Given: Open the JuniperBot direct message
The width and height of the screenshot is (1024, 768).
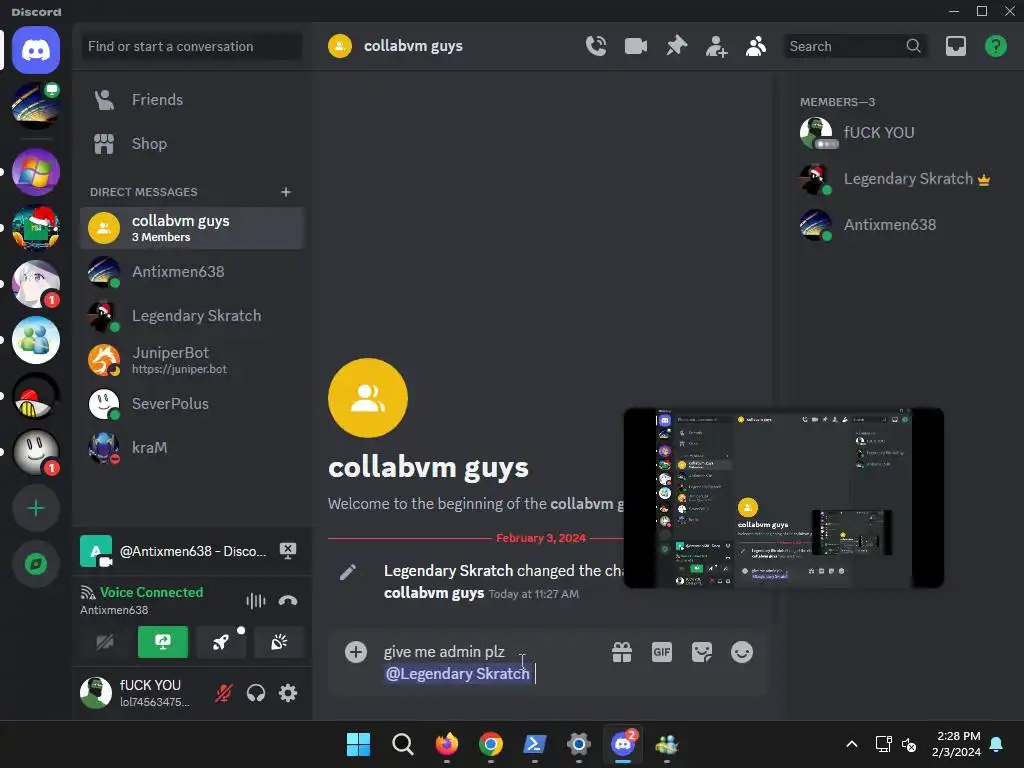Looking at the screenshot, I should click(192, 360).
